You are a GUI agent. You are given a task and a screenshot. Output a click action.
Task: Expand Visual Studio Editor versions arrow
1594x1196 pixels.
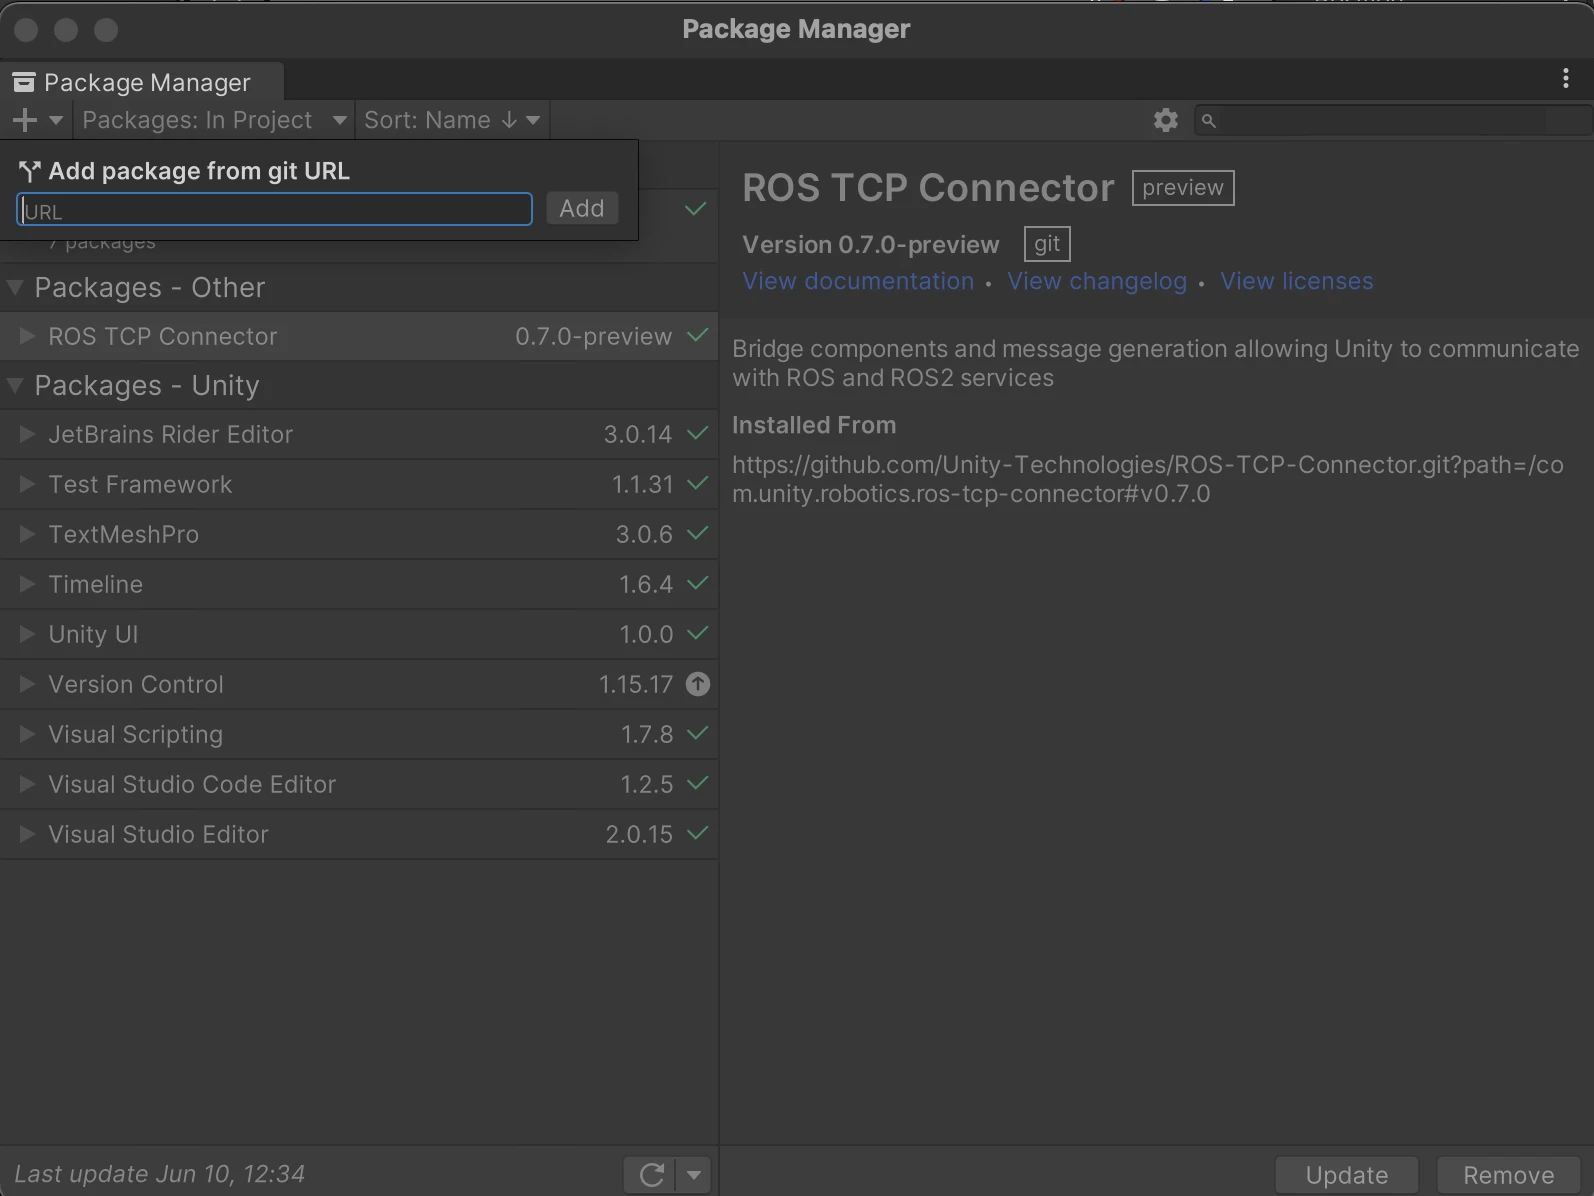pos(27,834)
